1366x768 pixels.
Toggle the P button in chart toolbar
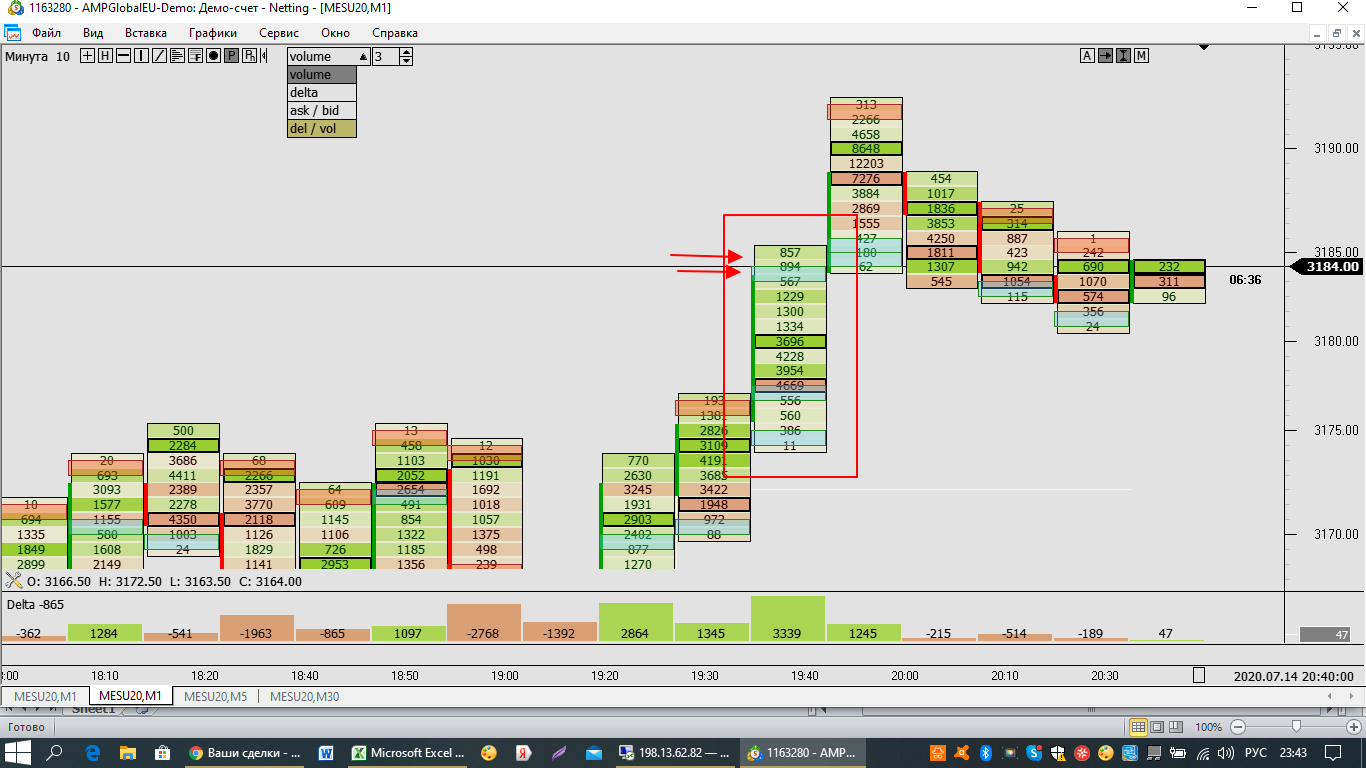(231, 56)
